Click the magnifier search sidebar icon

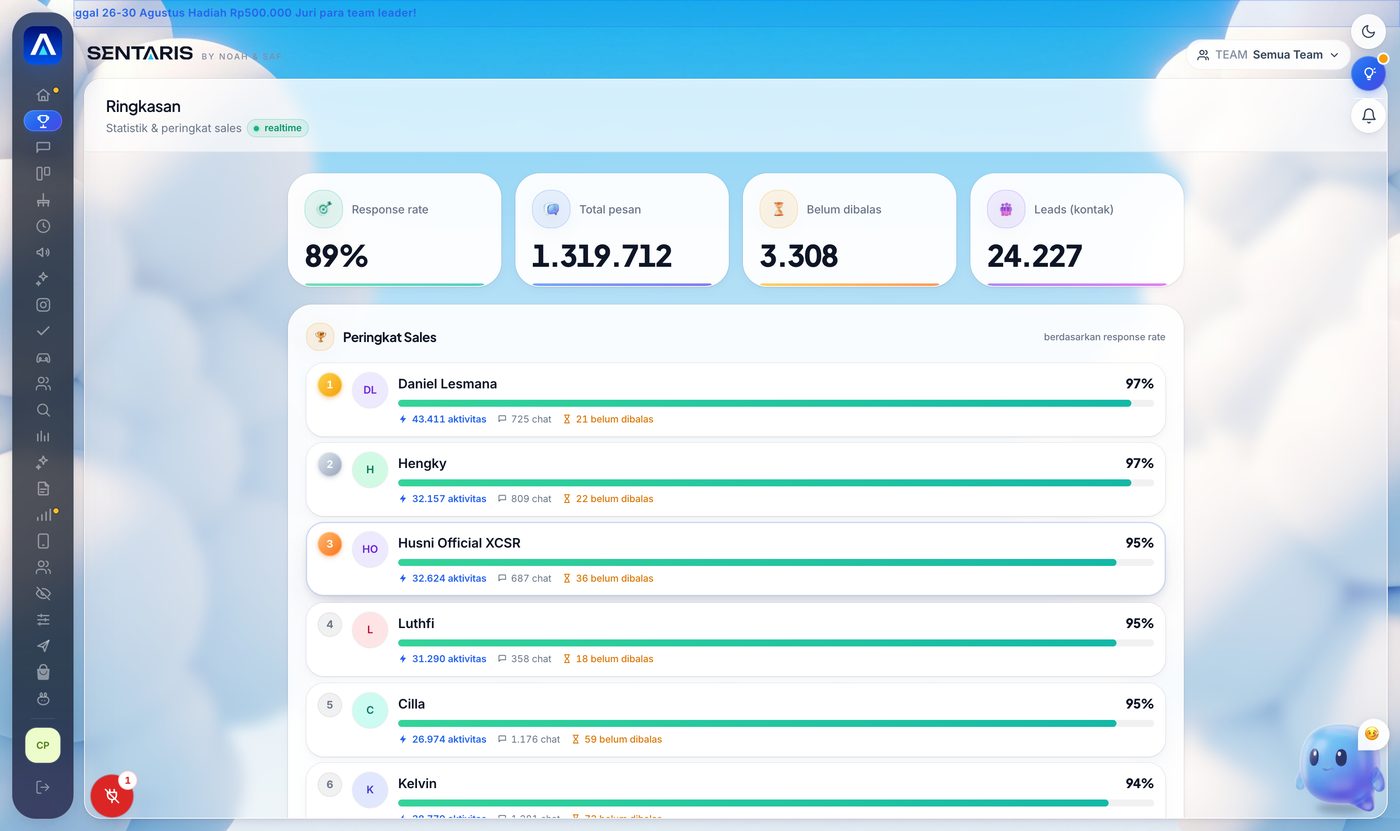pyautogui.click(x=43, y=410)
